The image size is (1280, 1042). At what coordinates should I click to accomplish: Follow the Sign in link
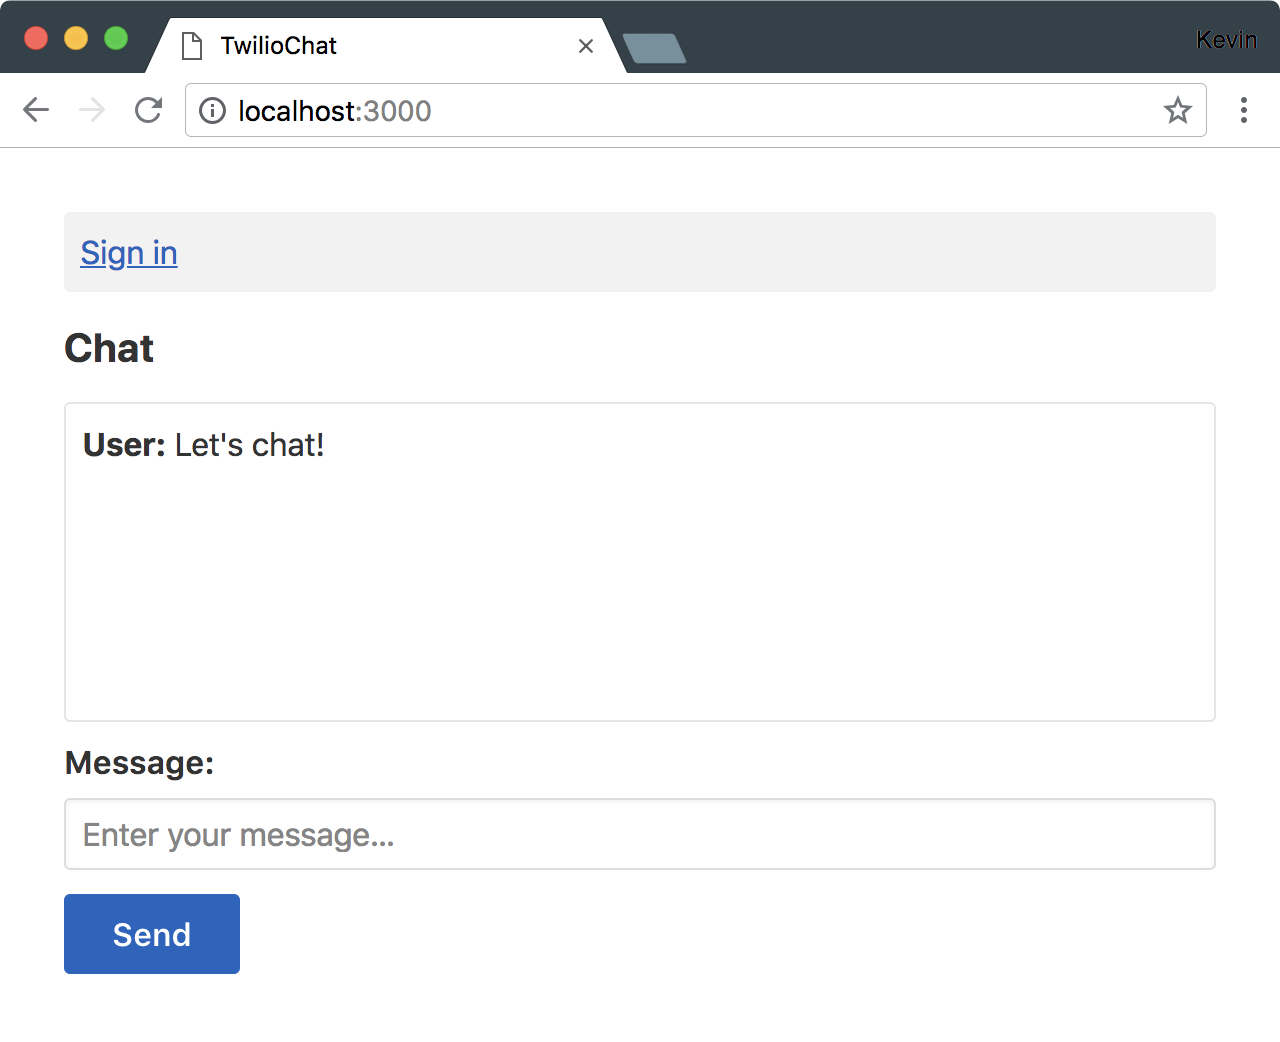129,253
